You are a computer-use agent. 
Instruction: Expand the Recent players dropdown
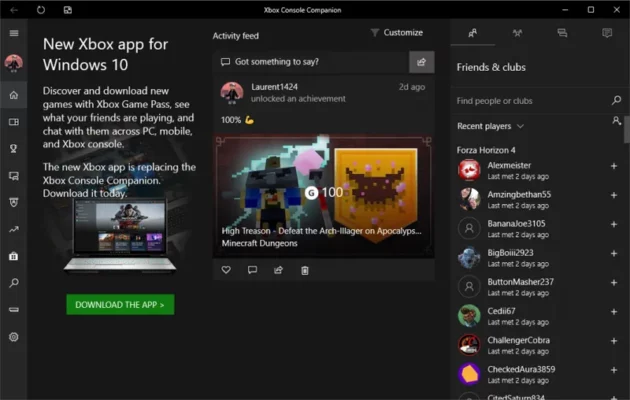click(x=520, y=127)
